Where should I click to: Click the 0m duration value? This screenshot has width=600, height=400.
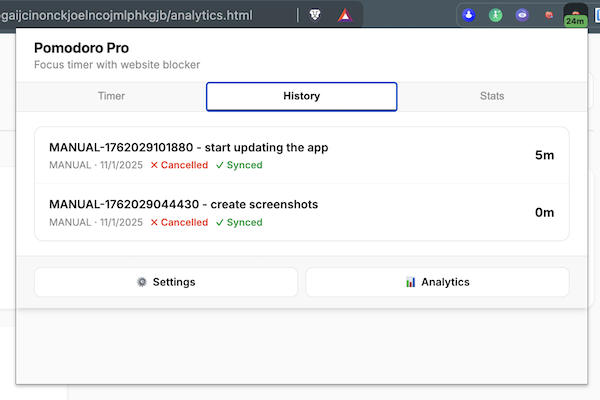(x=545, y=212)
